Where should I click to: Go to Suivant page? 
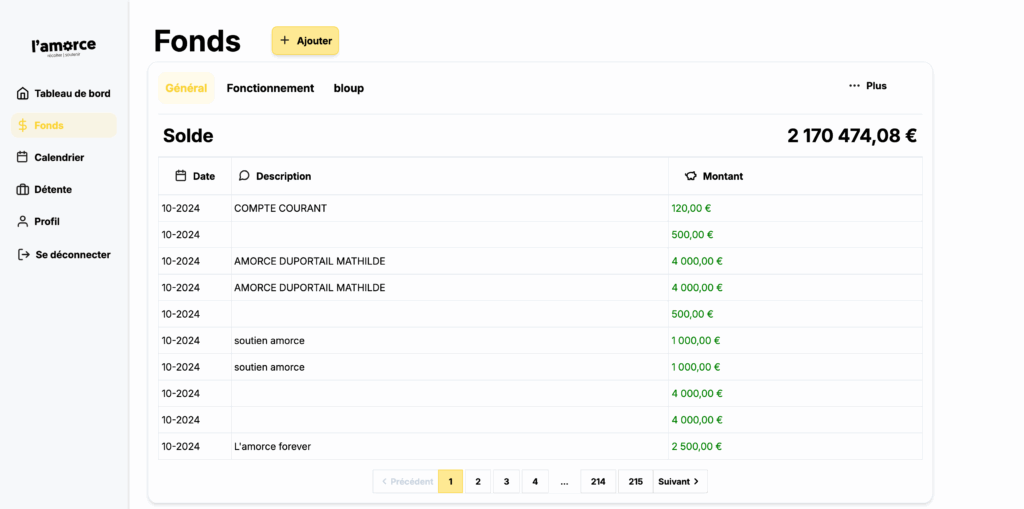pyautogui.click(x=679, y=481)
